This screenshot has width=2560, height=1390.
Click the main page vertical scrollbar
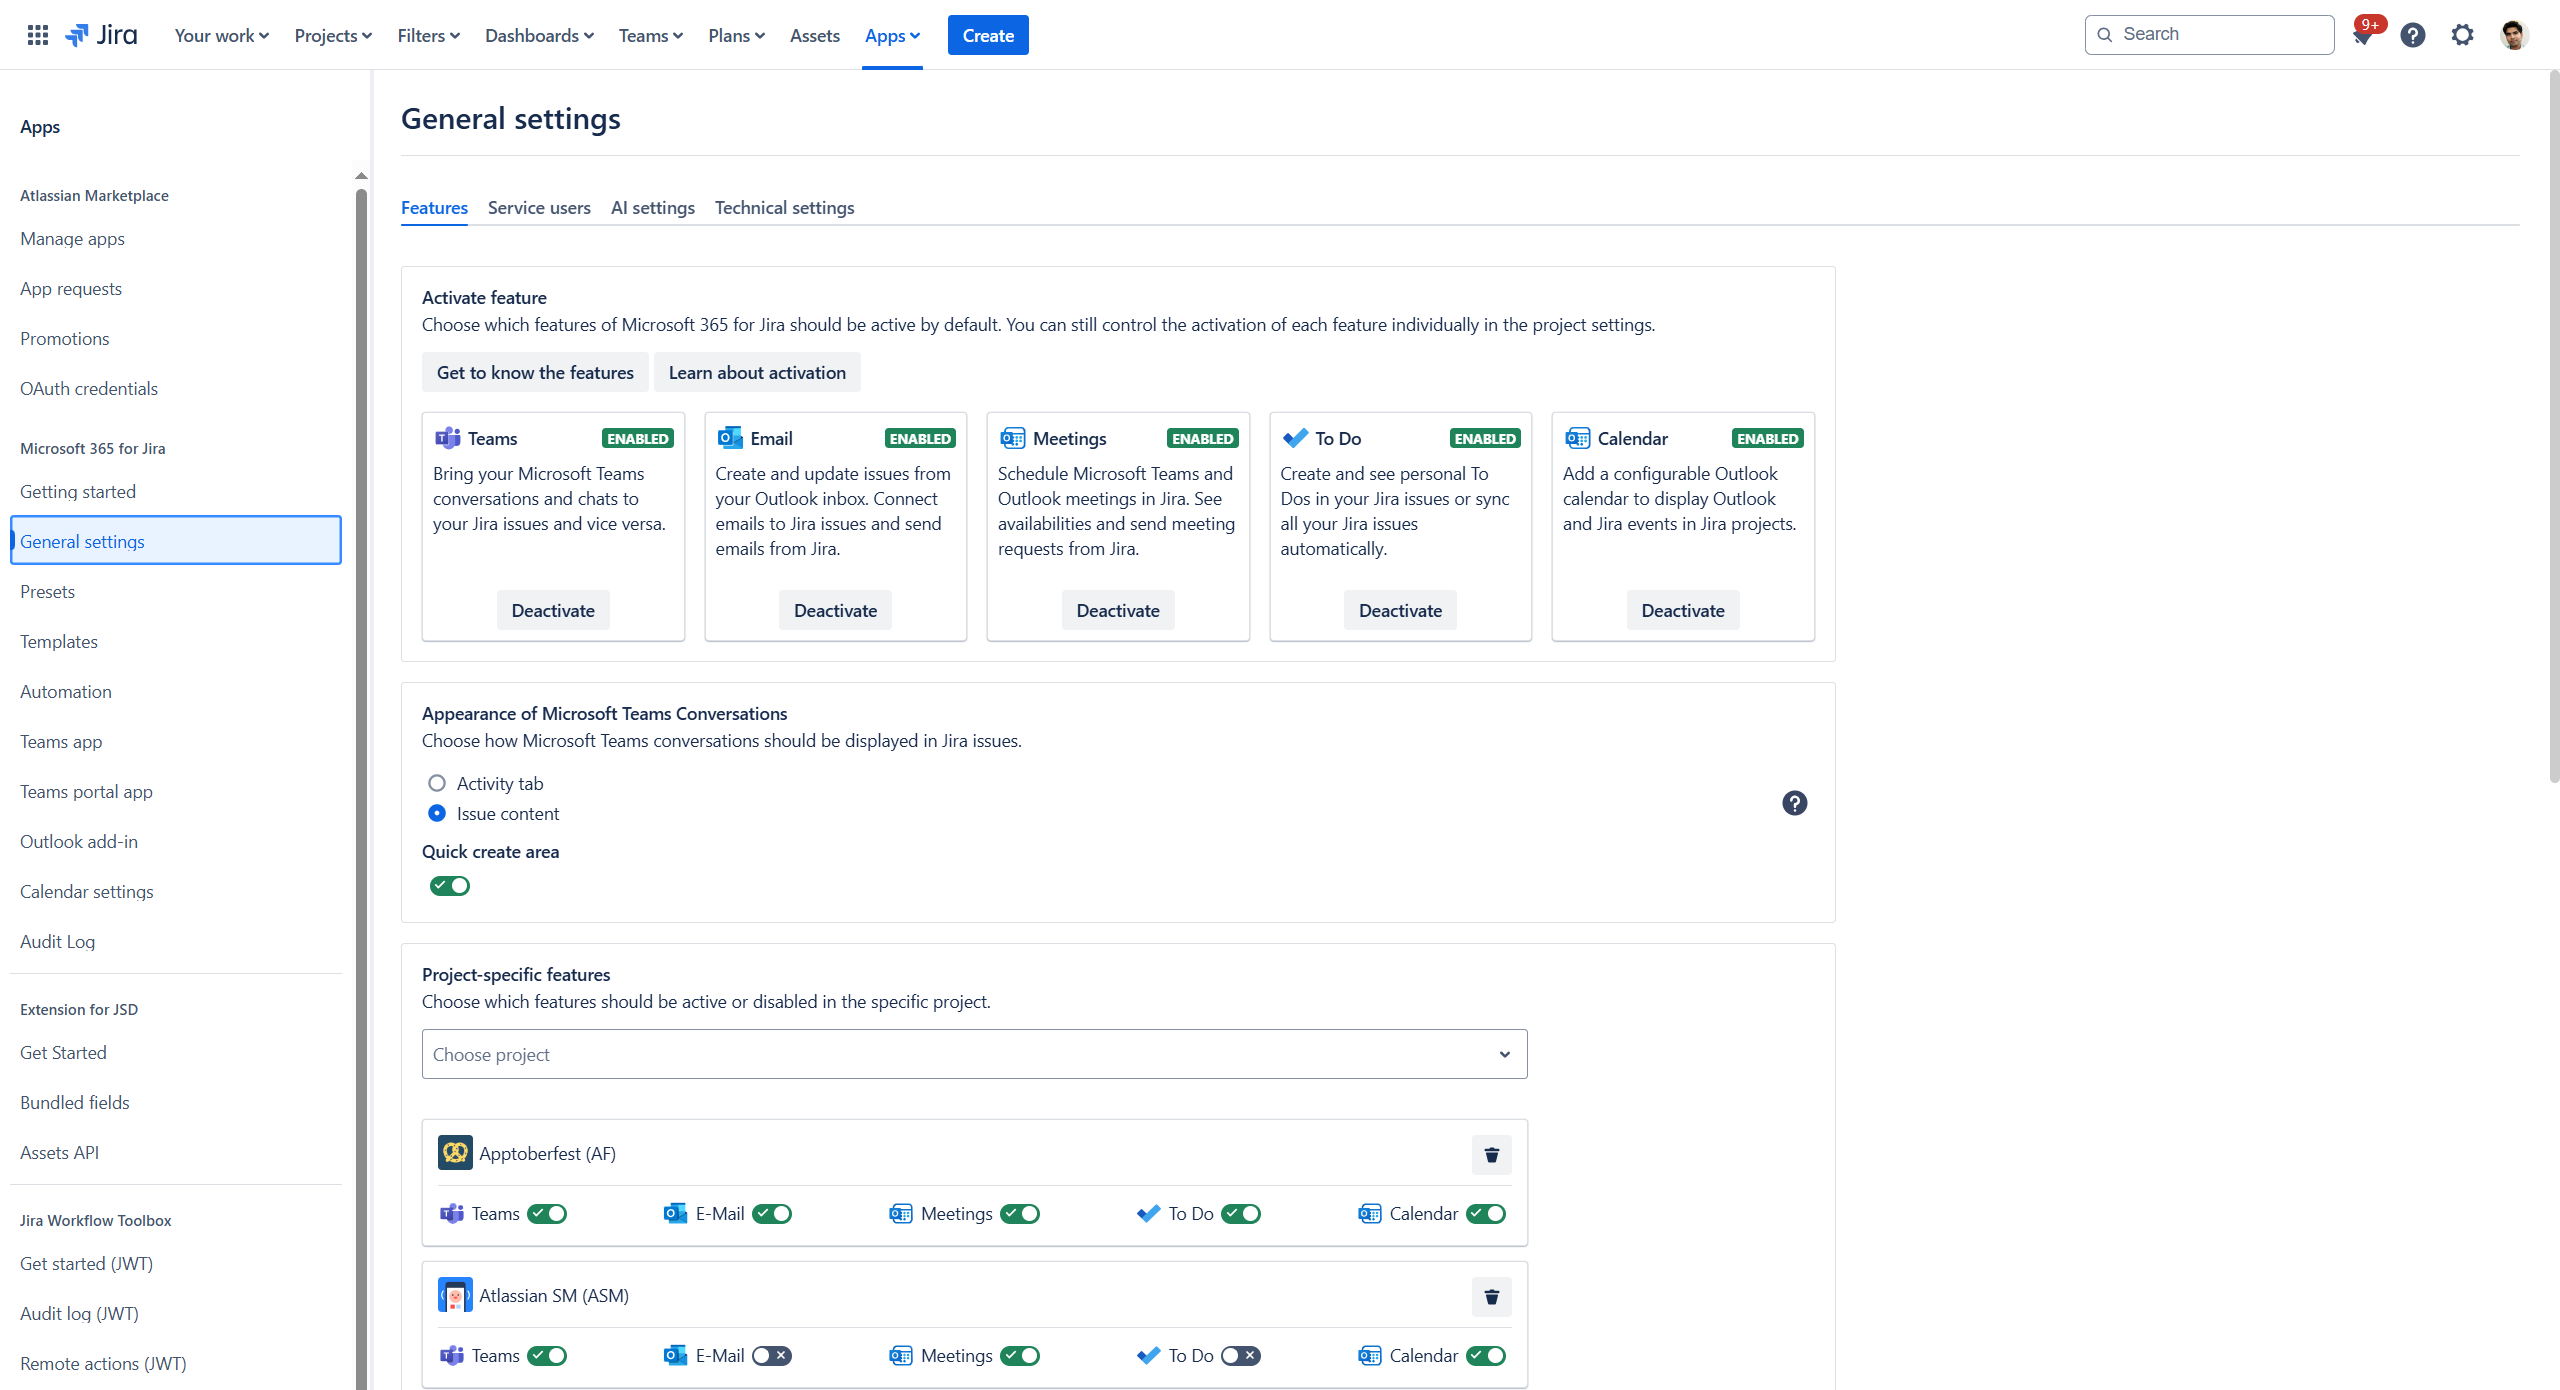coord(2554,425)
